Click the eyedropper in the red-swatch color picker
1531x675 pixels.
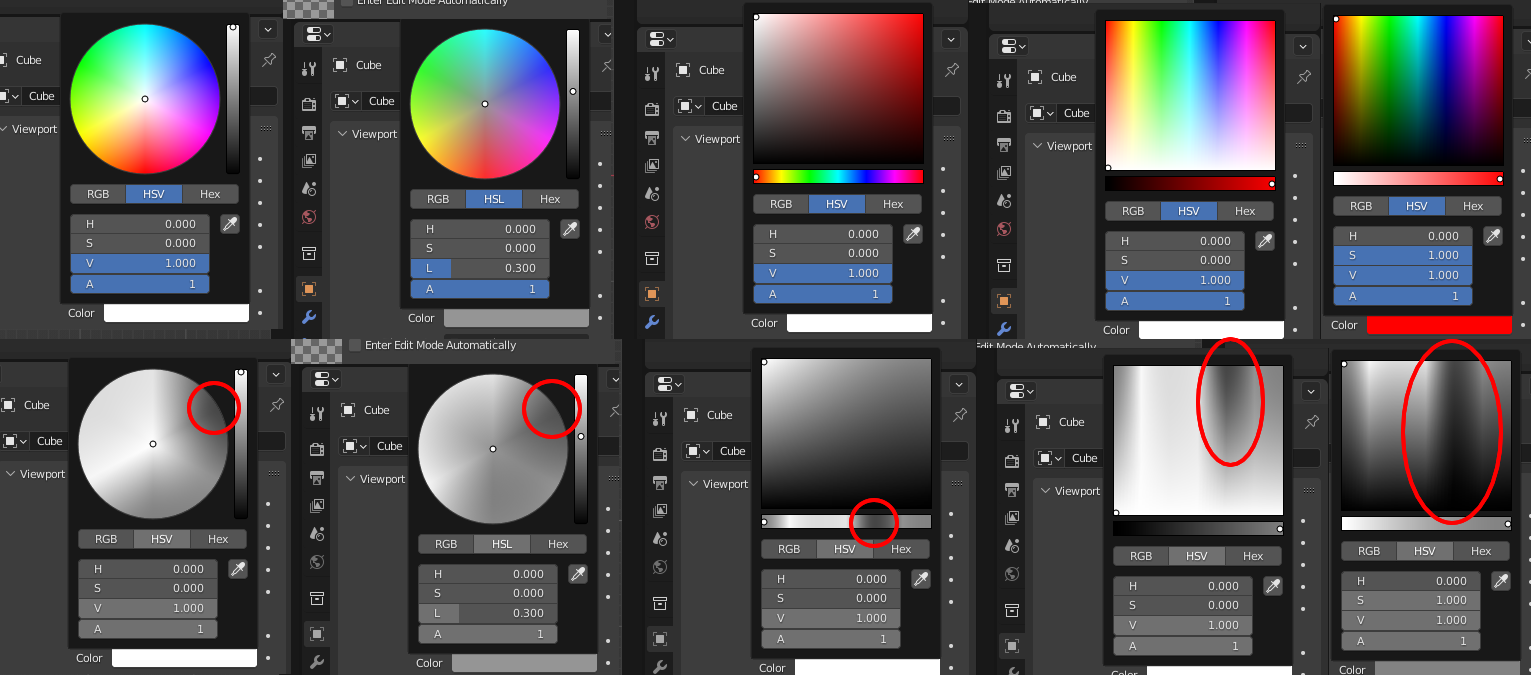pos(1493,236)
